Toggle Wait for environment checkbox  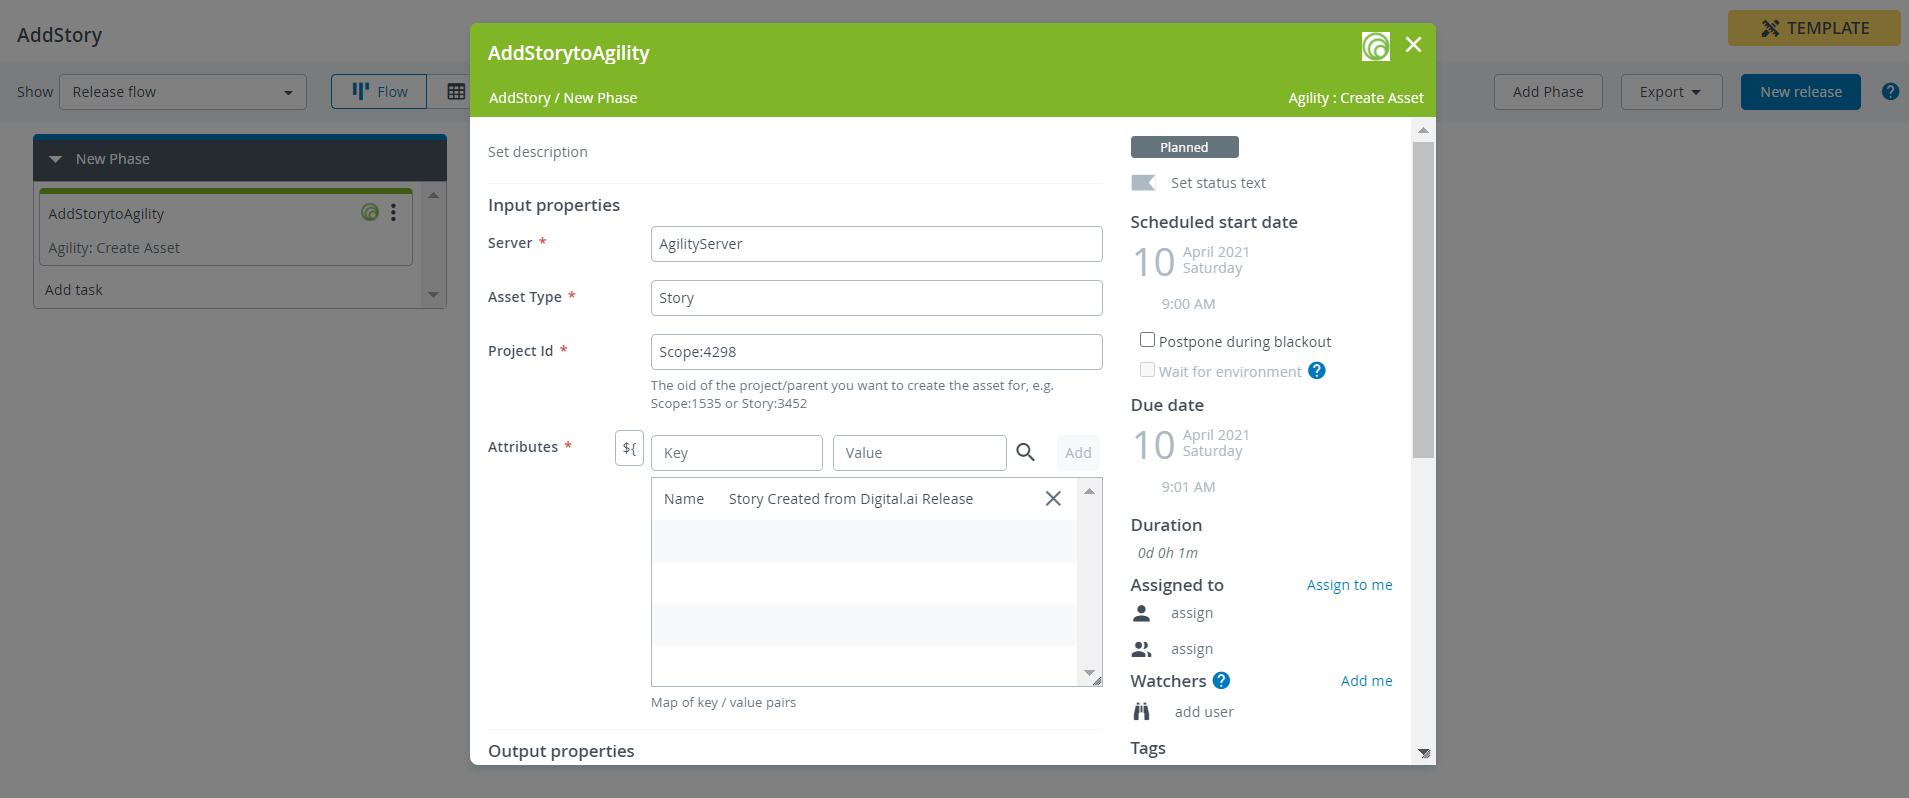pyautogui.click(x=1147, y=370)
